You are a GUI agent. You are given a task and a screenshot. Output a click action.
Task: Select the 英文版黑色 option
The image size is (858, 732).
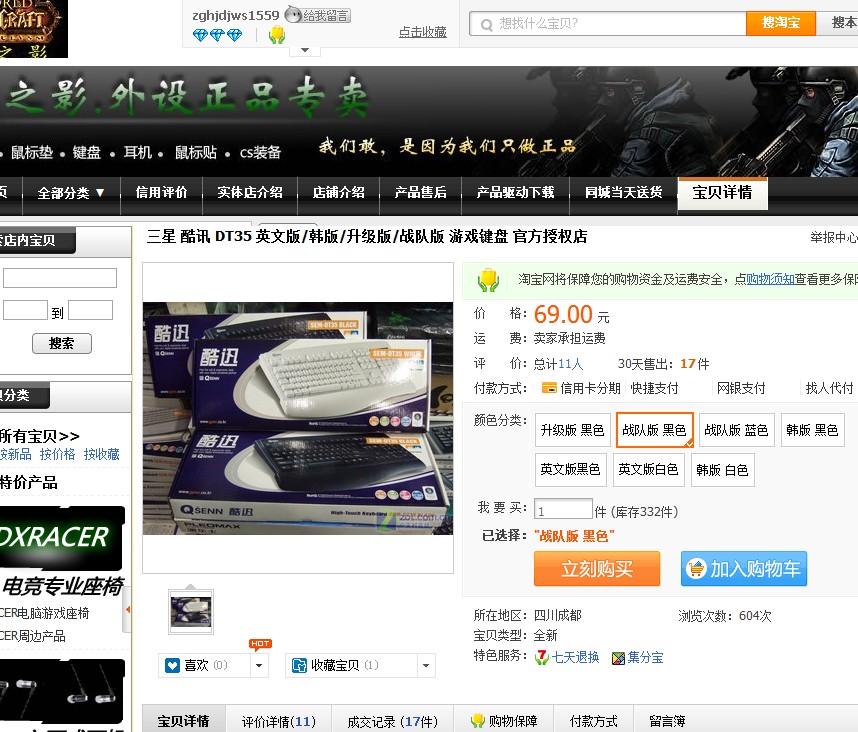571,469
